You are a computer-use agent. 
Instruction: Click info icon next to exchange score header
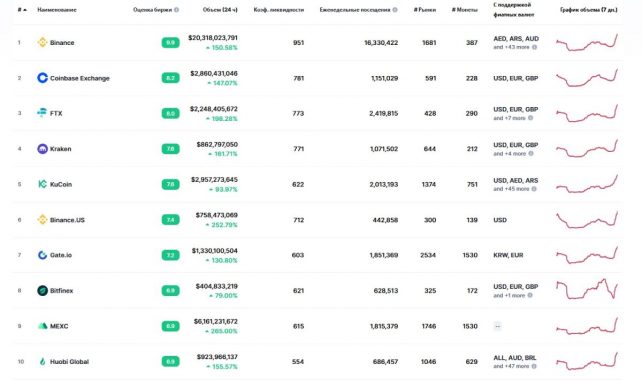tap(176, 10)
